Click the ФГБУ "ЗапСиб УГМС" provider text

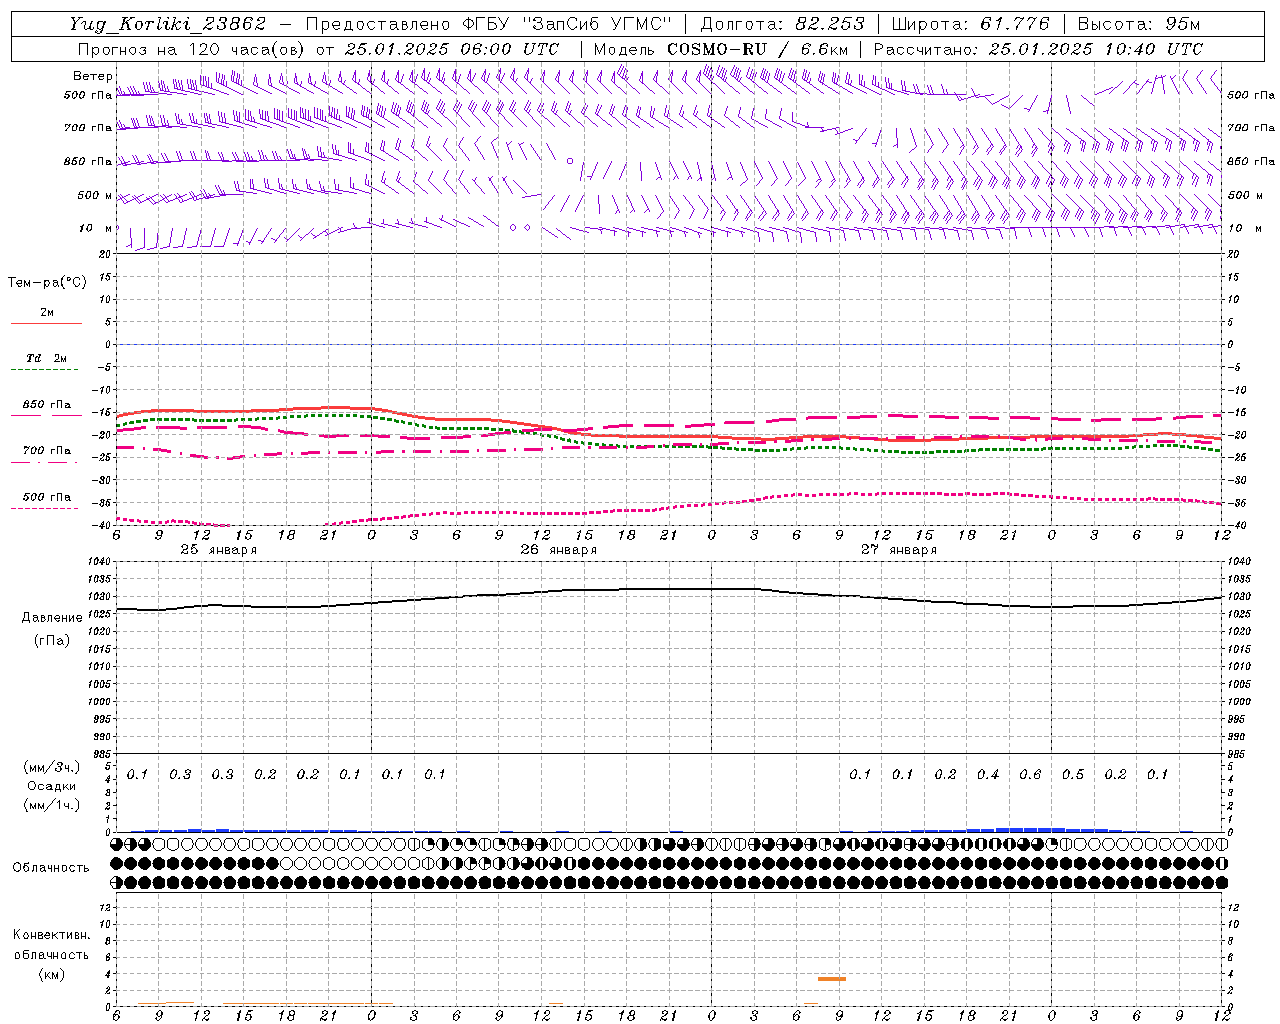[567, 24]
